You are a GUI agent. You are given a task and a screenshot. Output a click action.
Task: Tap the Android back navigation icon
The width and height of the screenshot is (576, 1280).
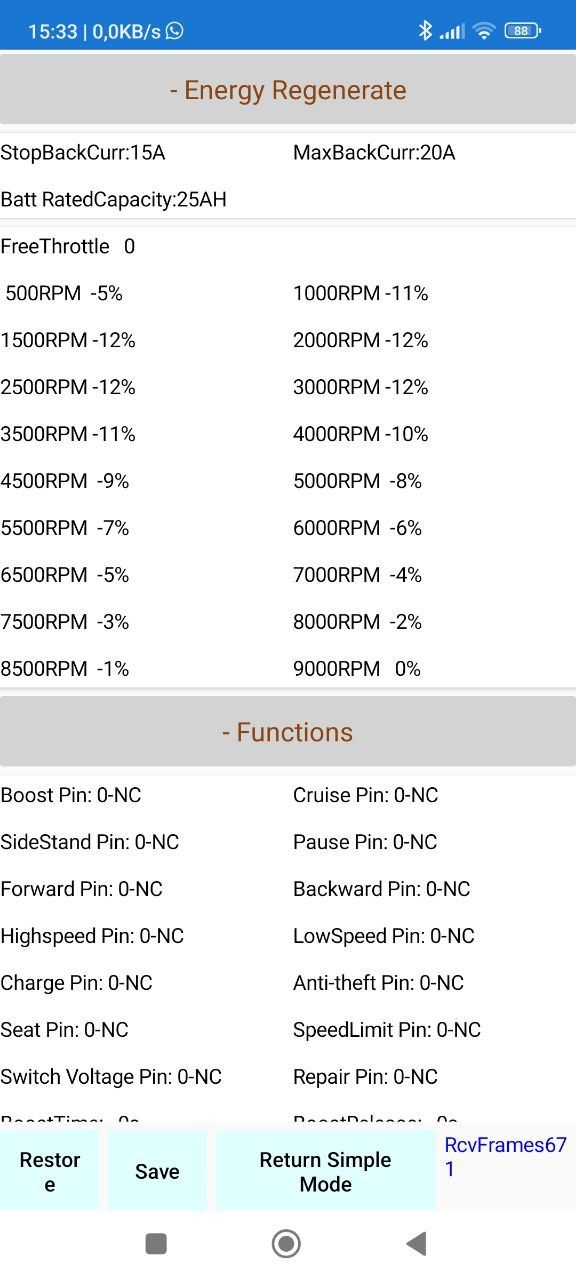click(x=416, y=1243)
